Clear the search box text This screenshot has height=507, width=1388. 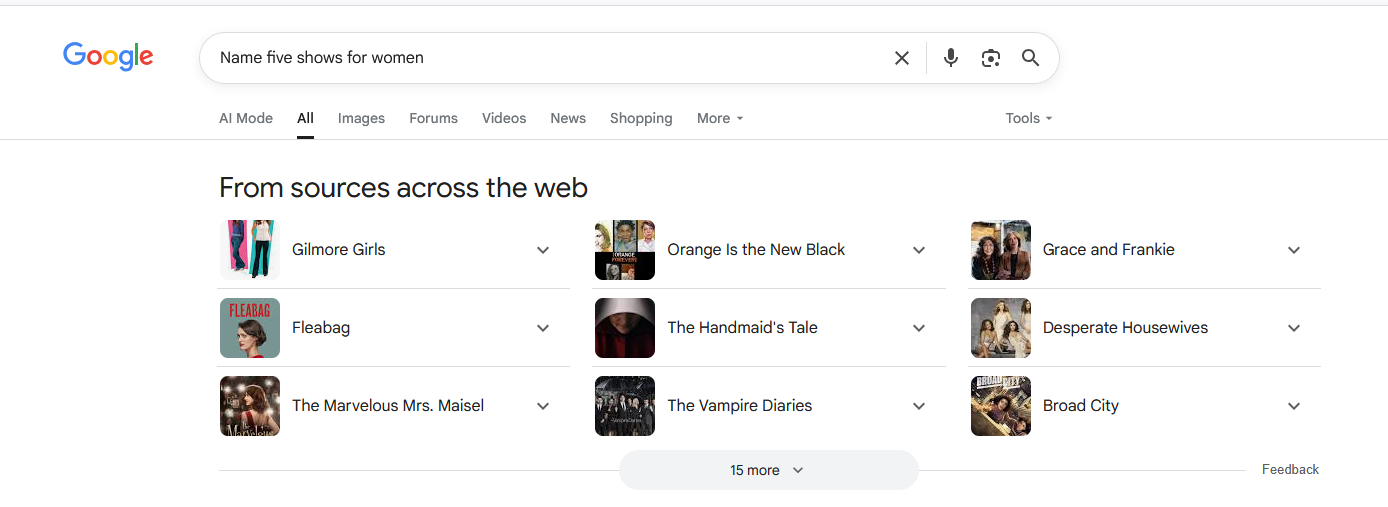click(x=901, y=58)
